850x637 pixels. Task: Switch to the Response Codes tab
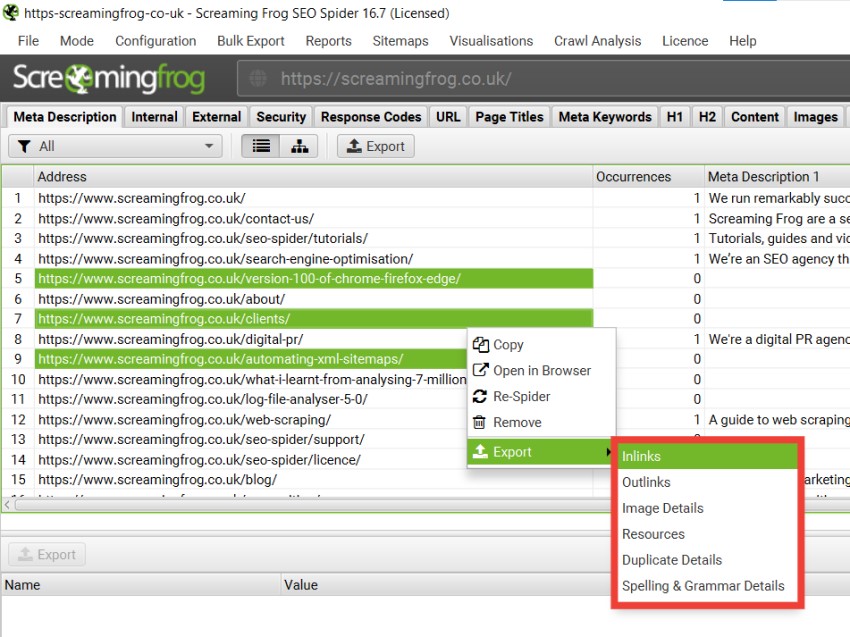point(371,117)
